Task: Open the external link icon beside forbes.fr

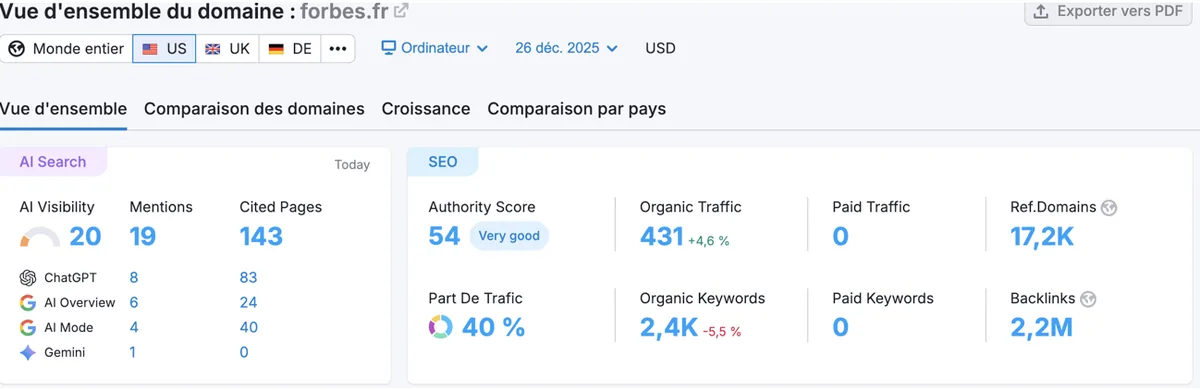Action: (x=401, y=11)
